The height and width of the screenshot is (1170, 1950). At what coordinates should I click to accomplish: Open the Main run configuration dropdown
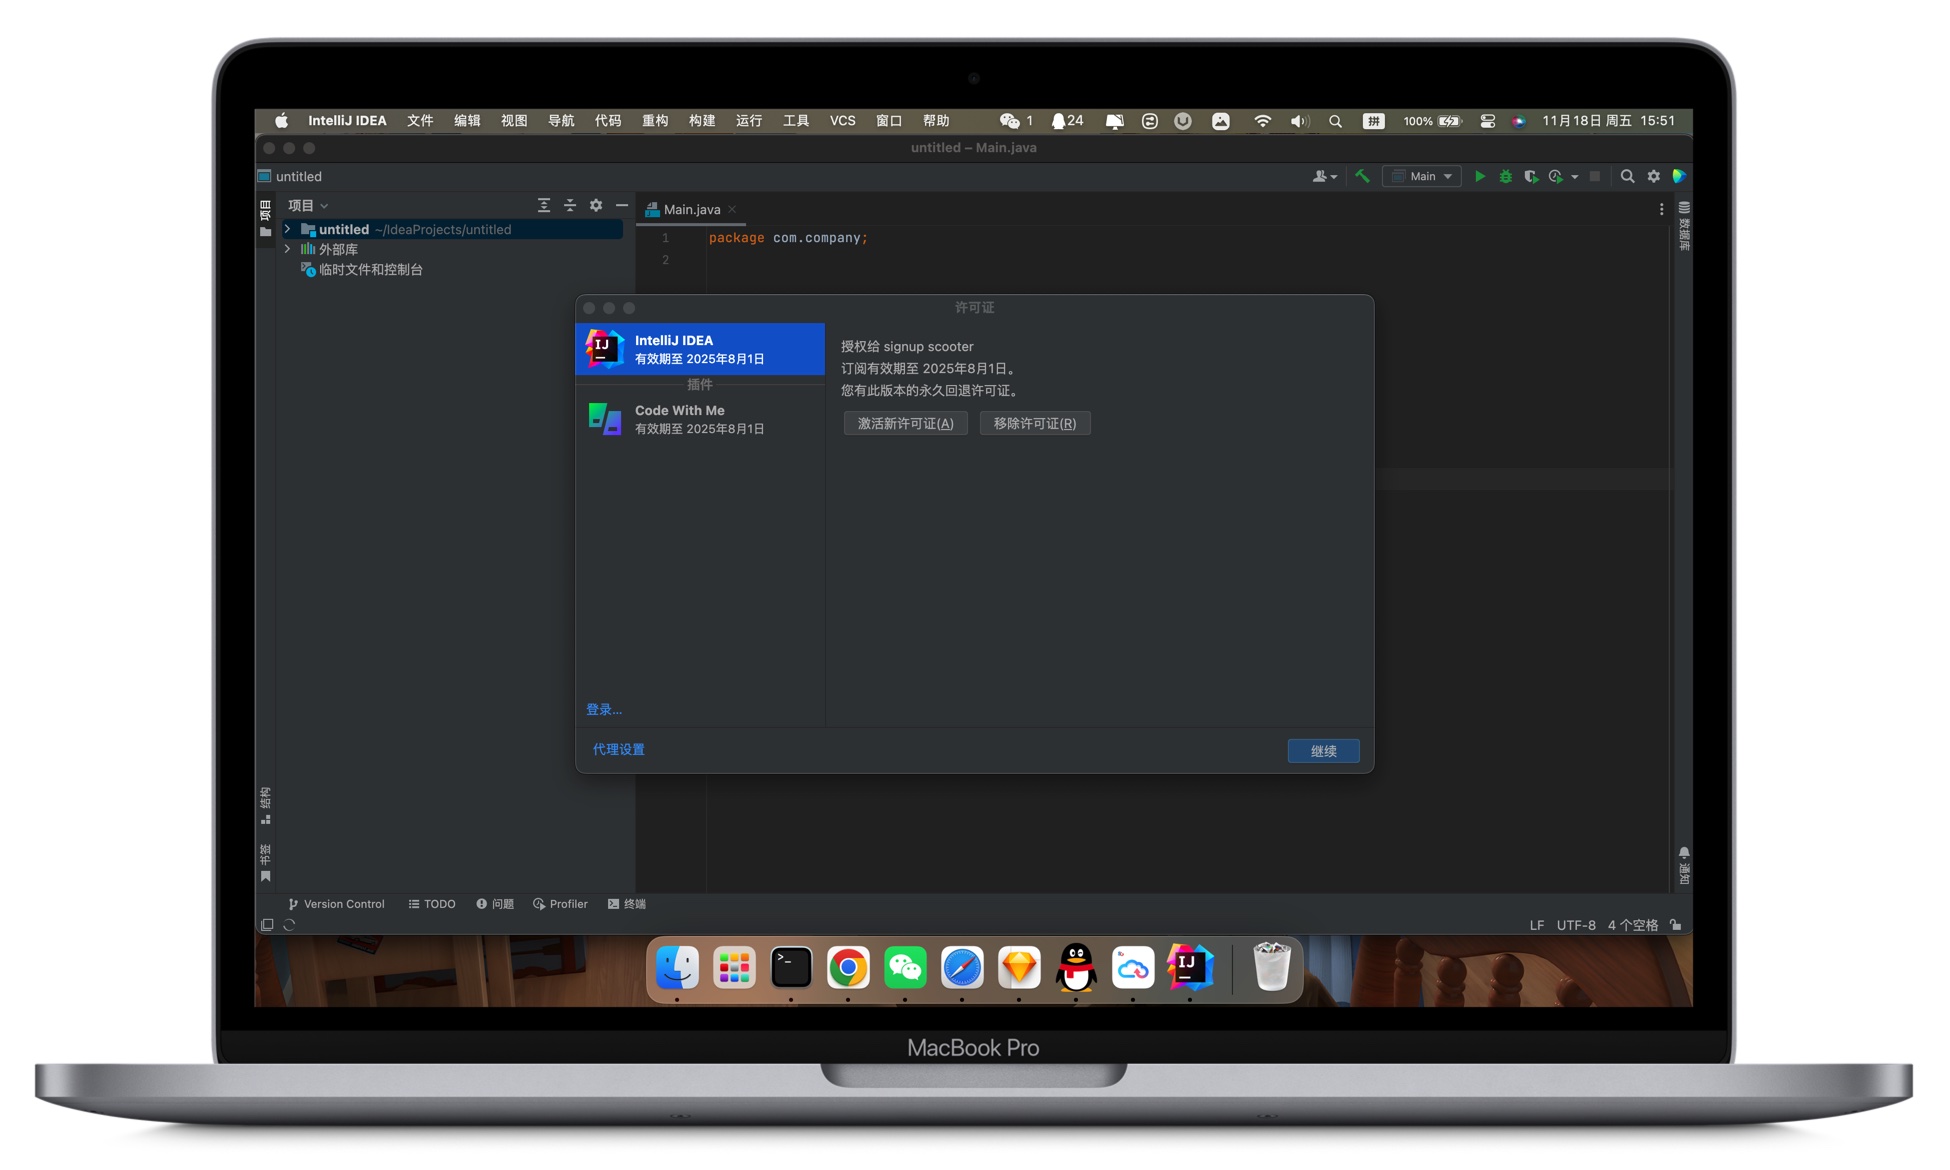point(1422,176)
